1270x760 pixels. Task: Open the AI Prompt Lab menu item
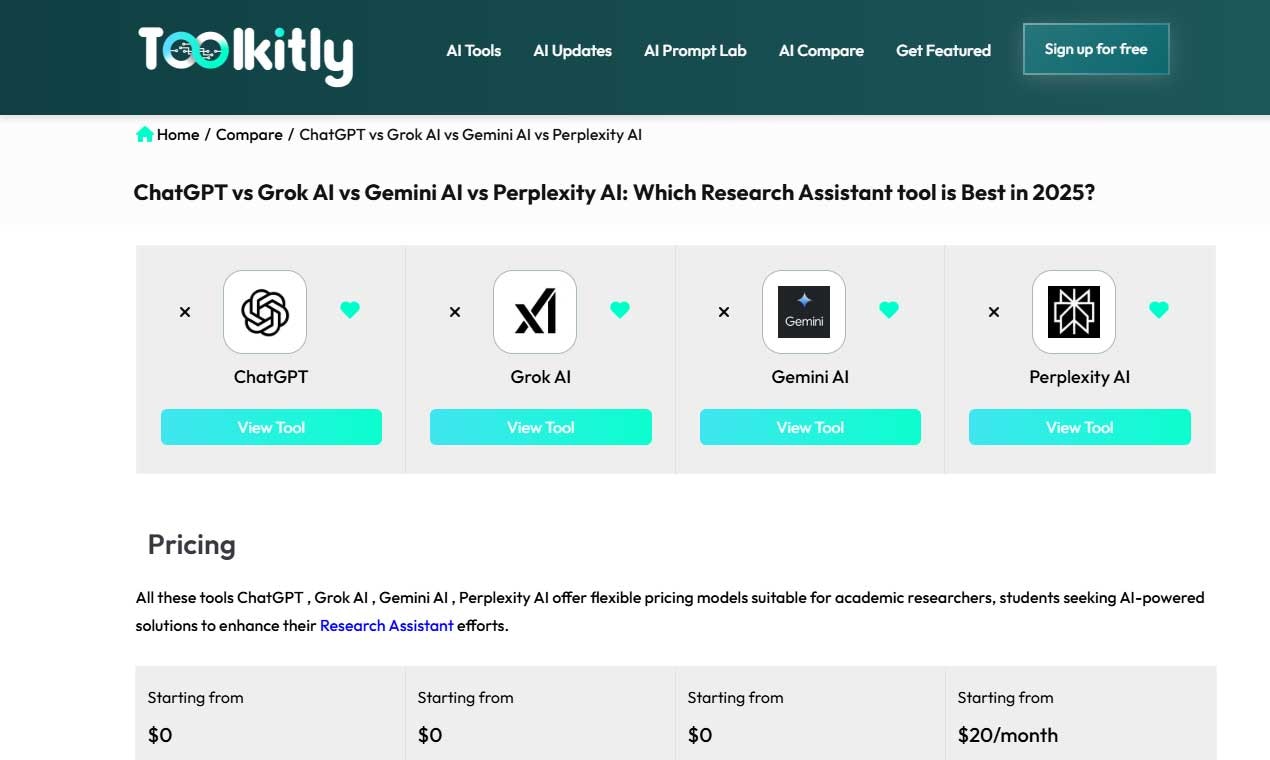tap(695, 50)
